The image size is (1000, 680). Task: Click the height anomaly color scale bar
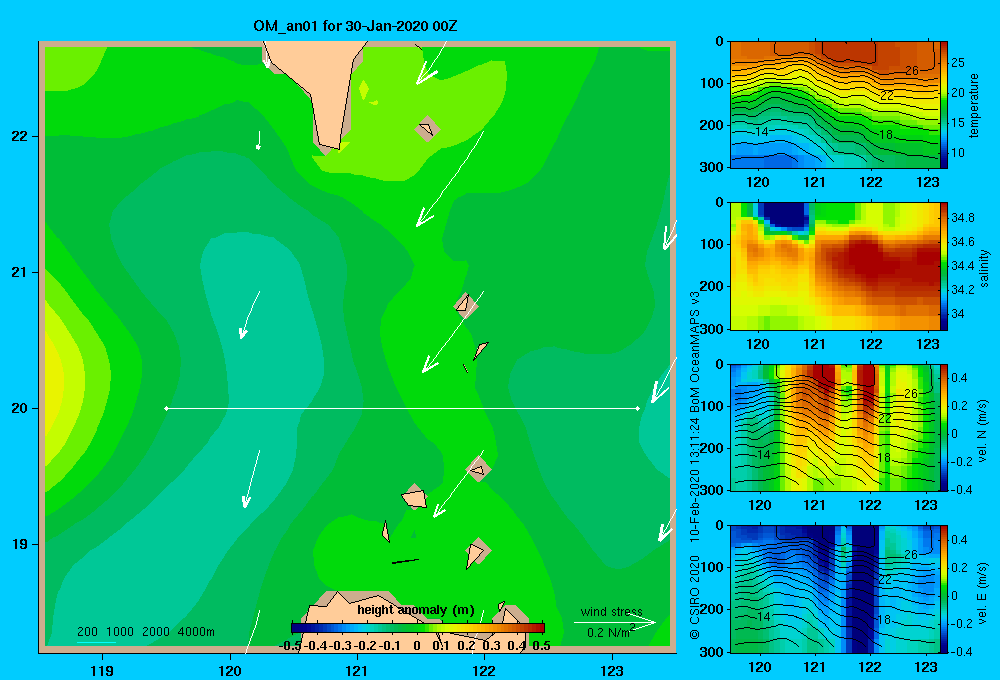coord(418,628)
